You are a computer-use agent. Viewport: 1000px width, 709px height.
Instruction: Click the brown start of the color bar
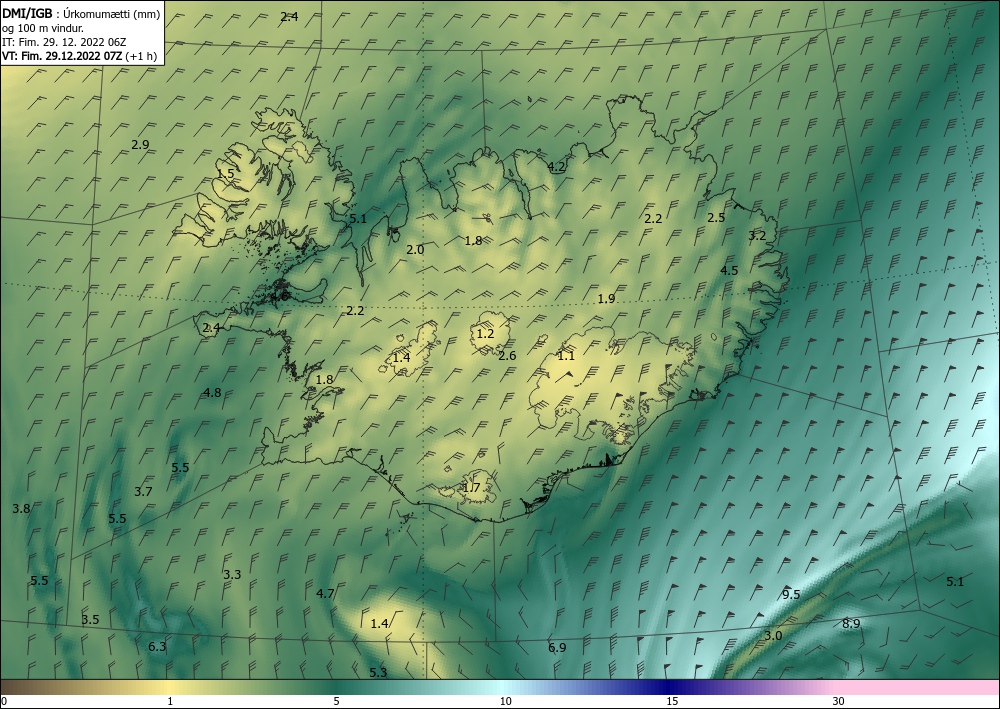click(x=19, y=687)
